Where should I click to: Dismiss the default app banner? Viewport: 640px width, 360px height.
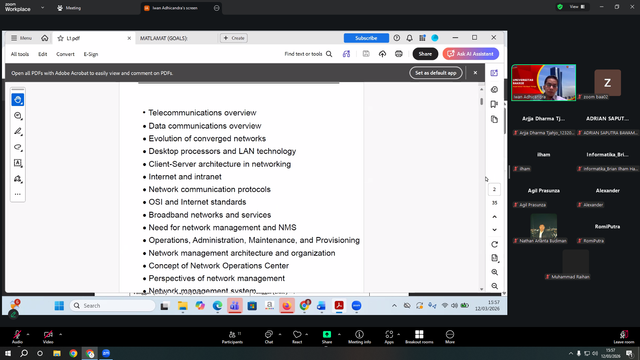(475, 73)
